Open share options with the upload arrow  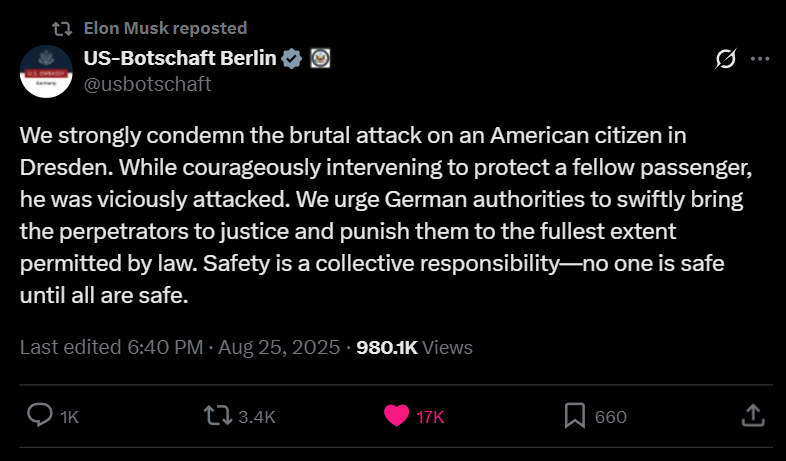(x=755, y=415)
